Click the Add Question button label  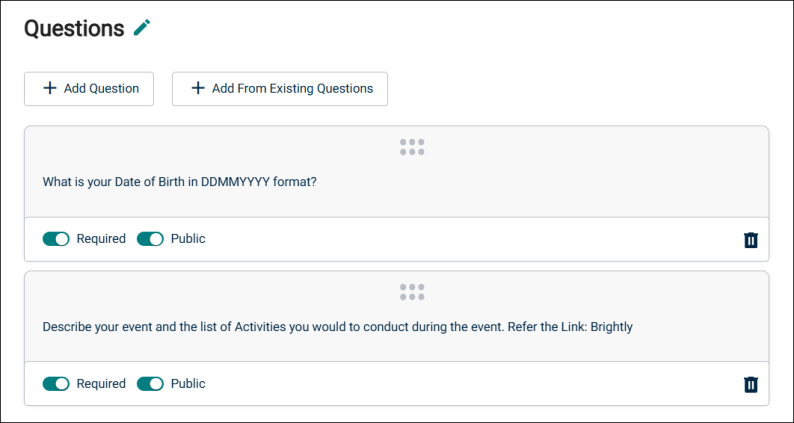click(101, 88)
